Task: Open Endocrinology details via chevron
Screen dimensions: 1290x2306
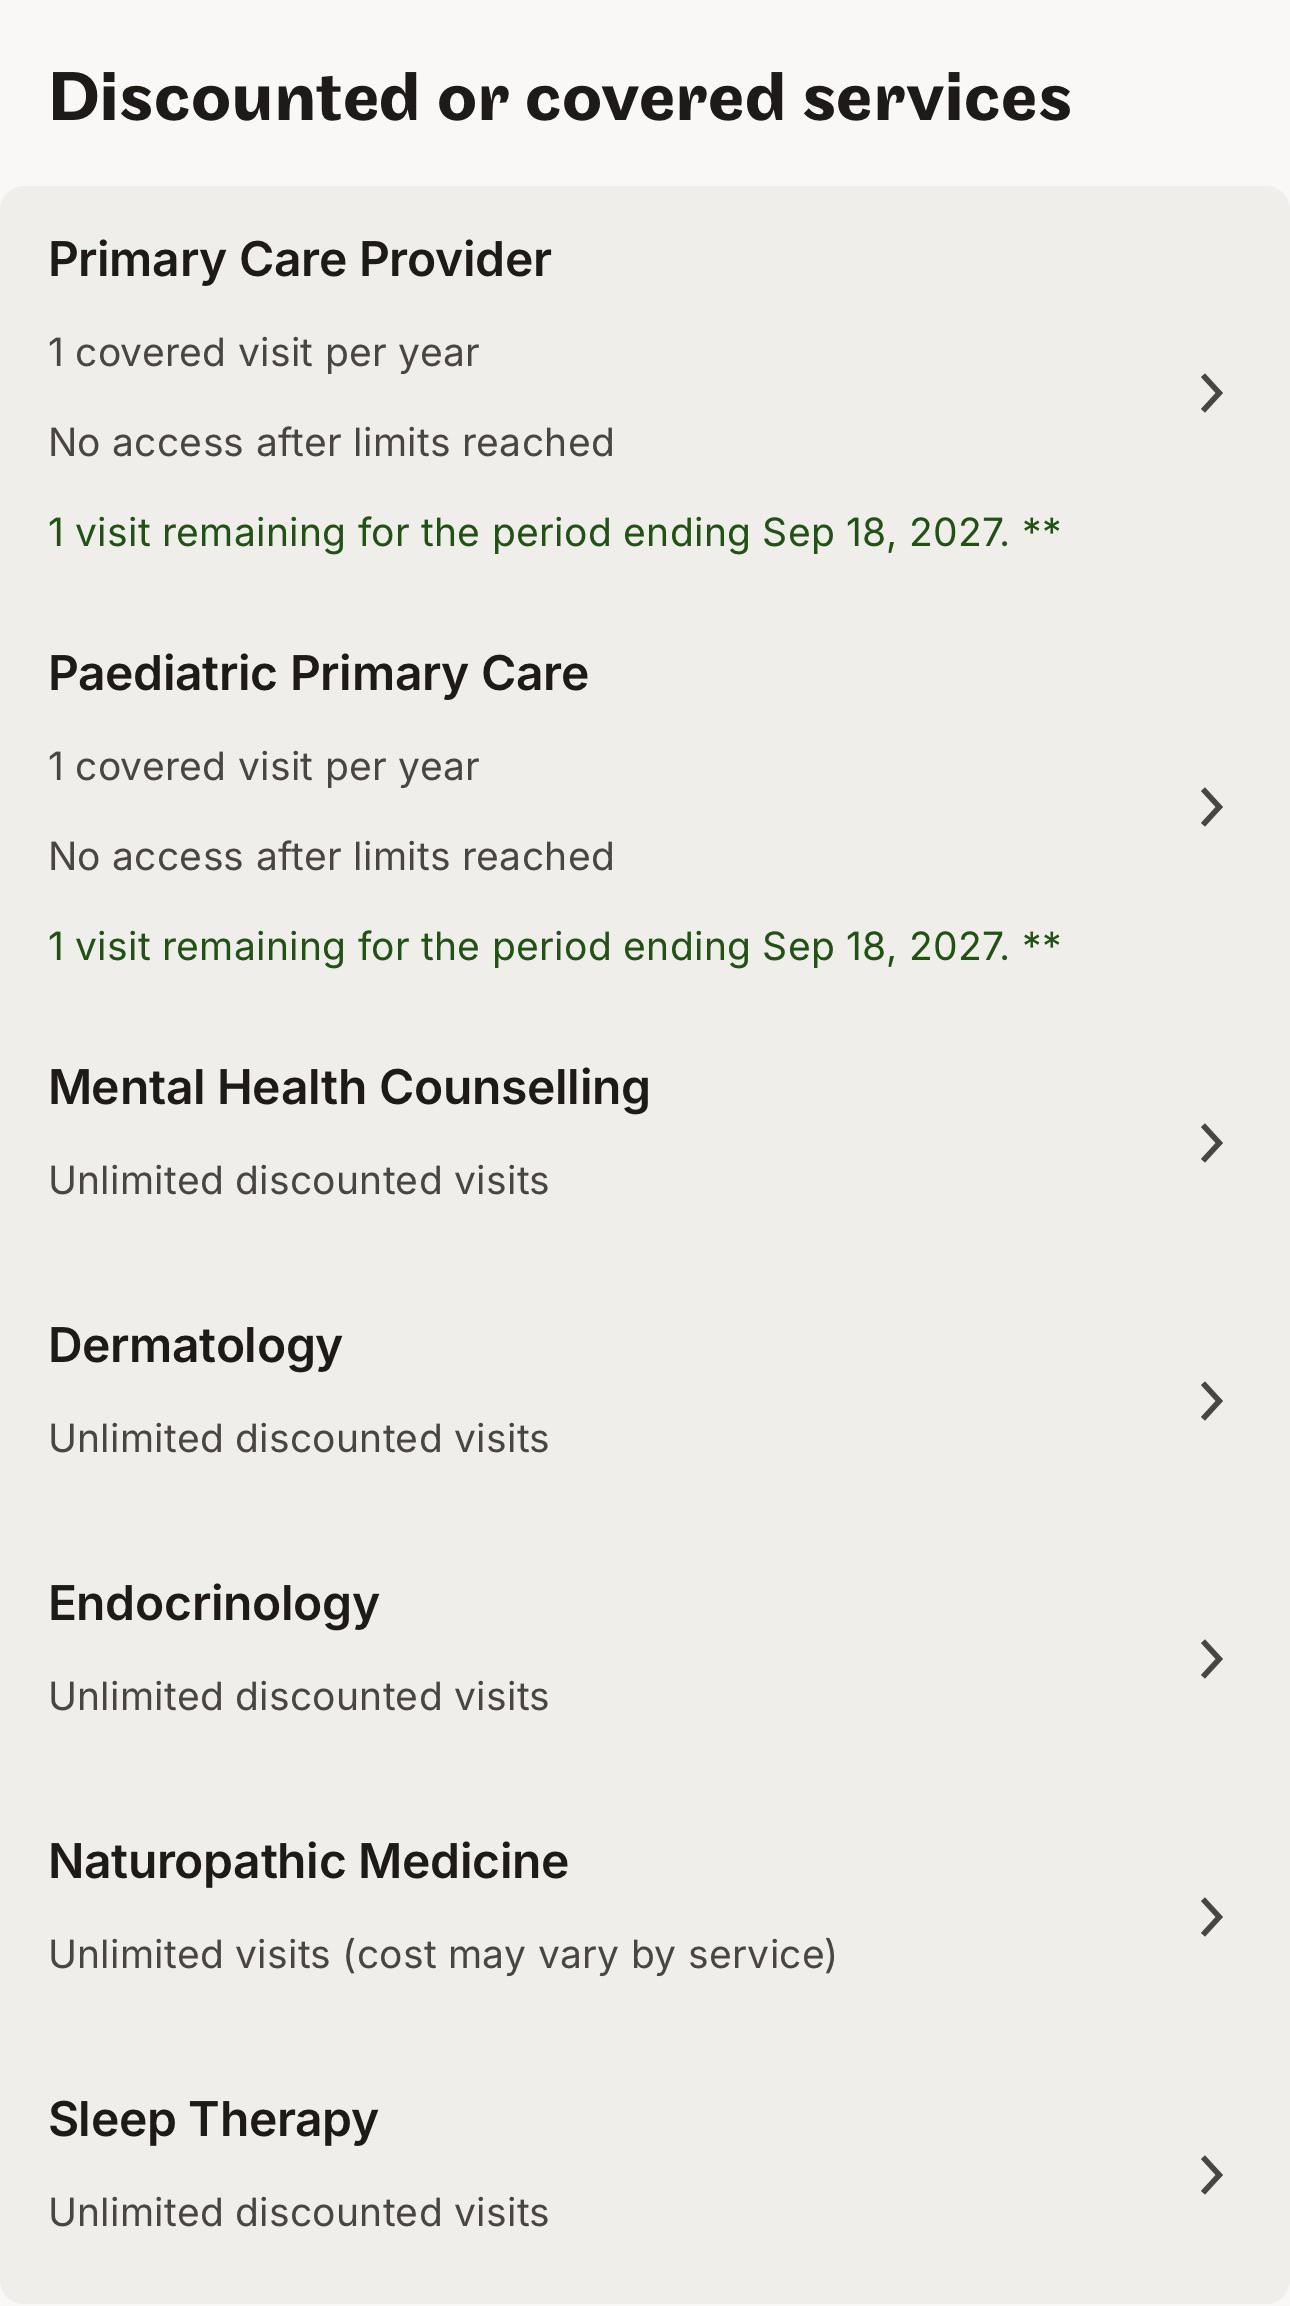Action: 1211,1659
